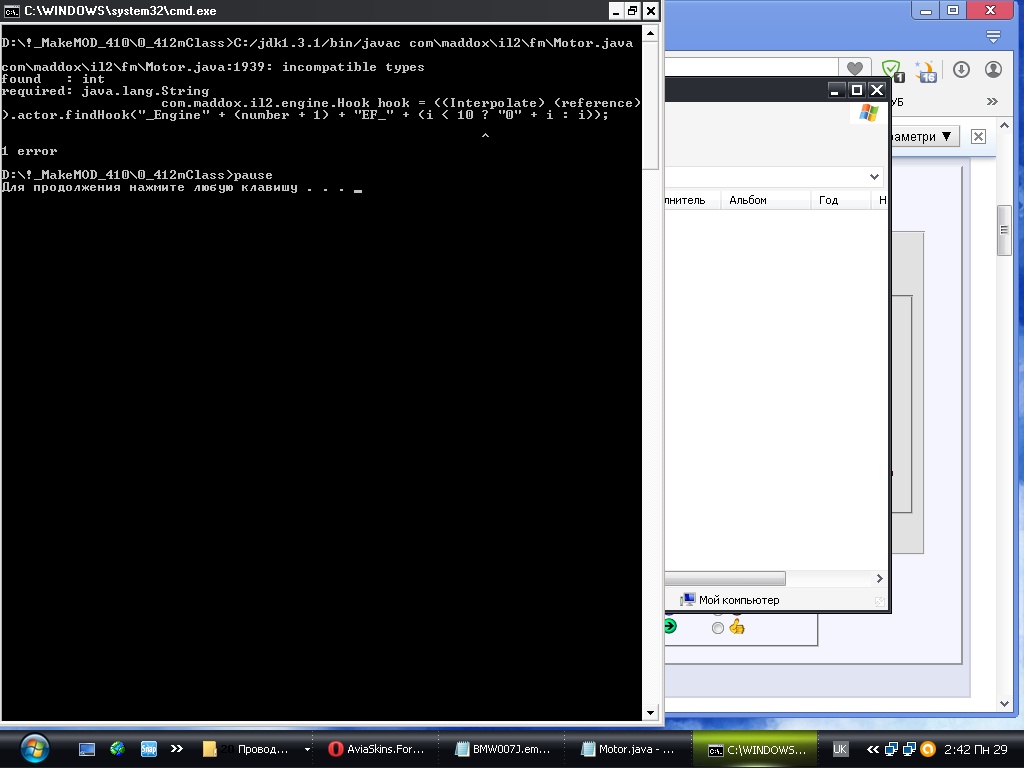Viewport: 1024px width, 768px height.
Task: Open the параметри dropdown button
Action: [925, 136]
